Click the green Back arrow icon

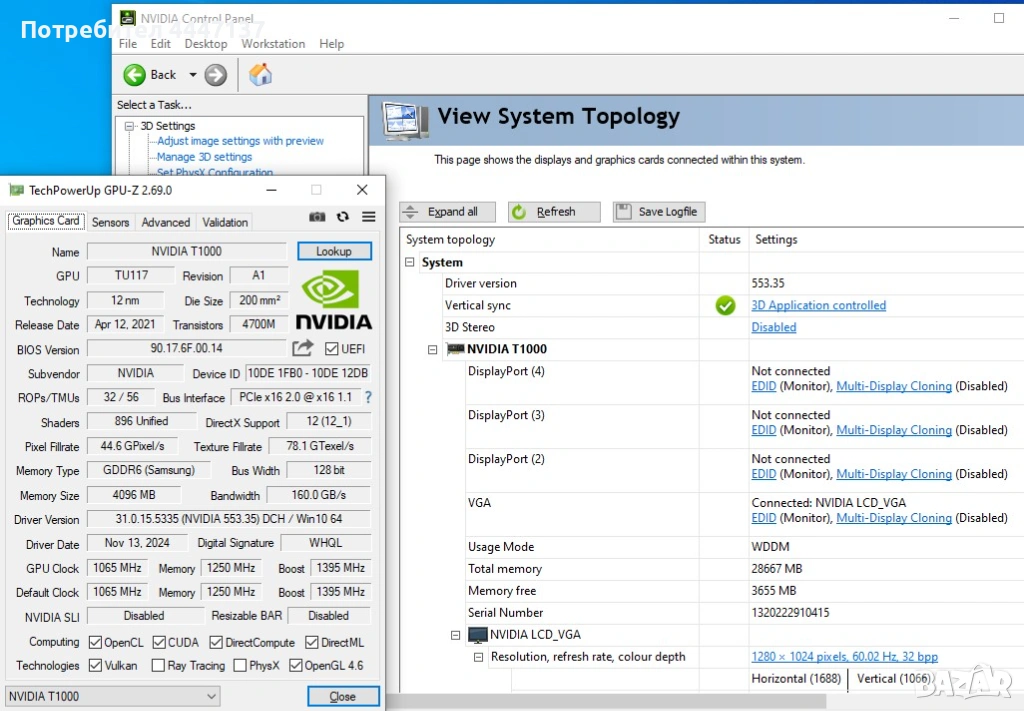coord(135,75)
